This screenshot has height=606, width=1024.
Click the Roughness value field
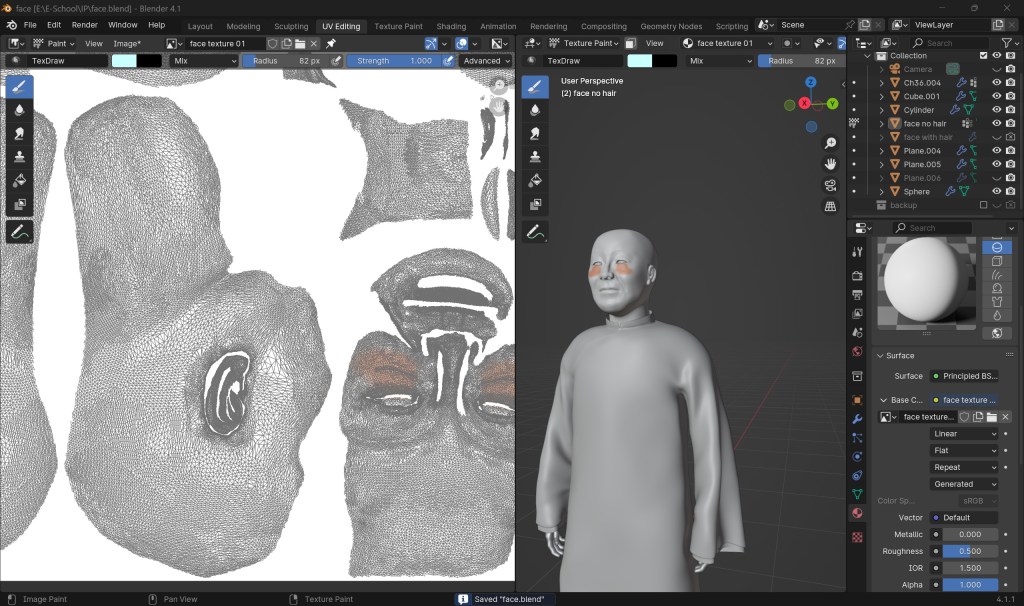(970, 551)
